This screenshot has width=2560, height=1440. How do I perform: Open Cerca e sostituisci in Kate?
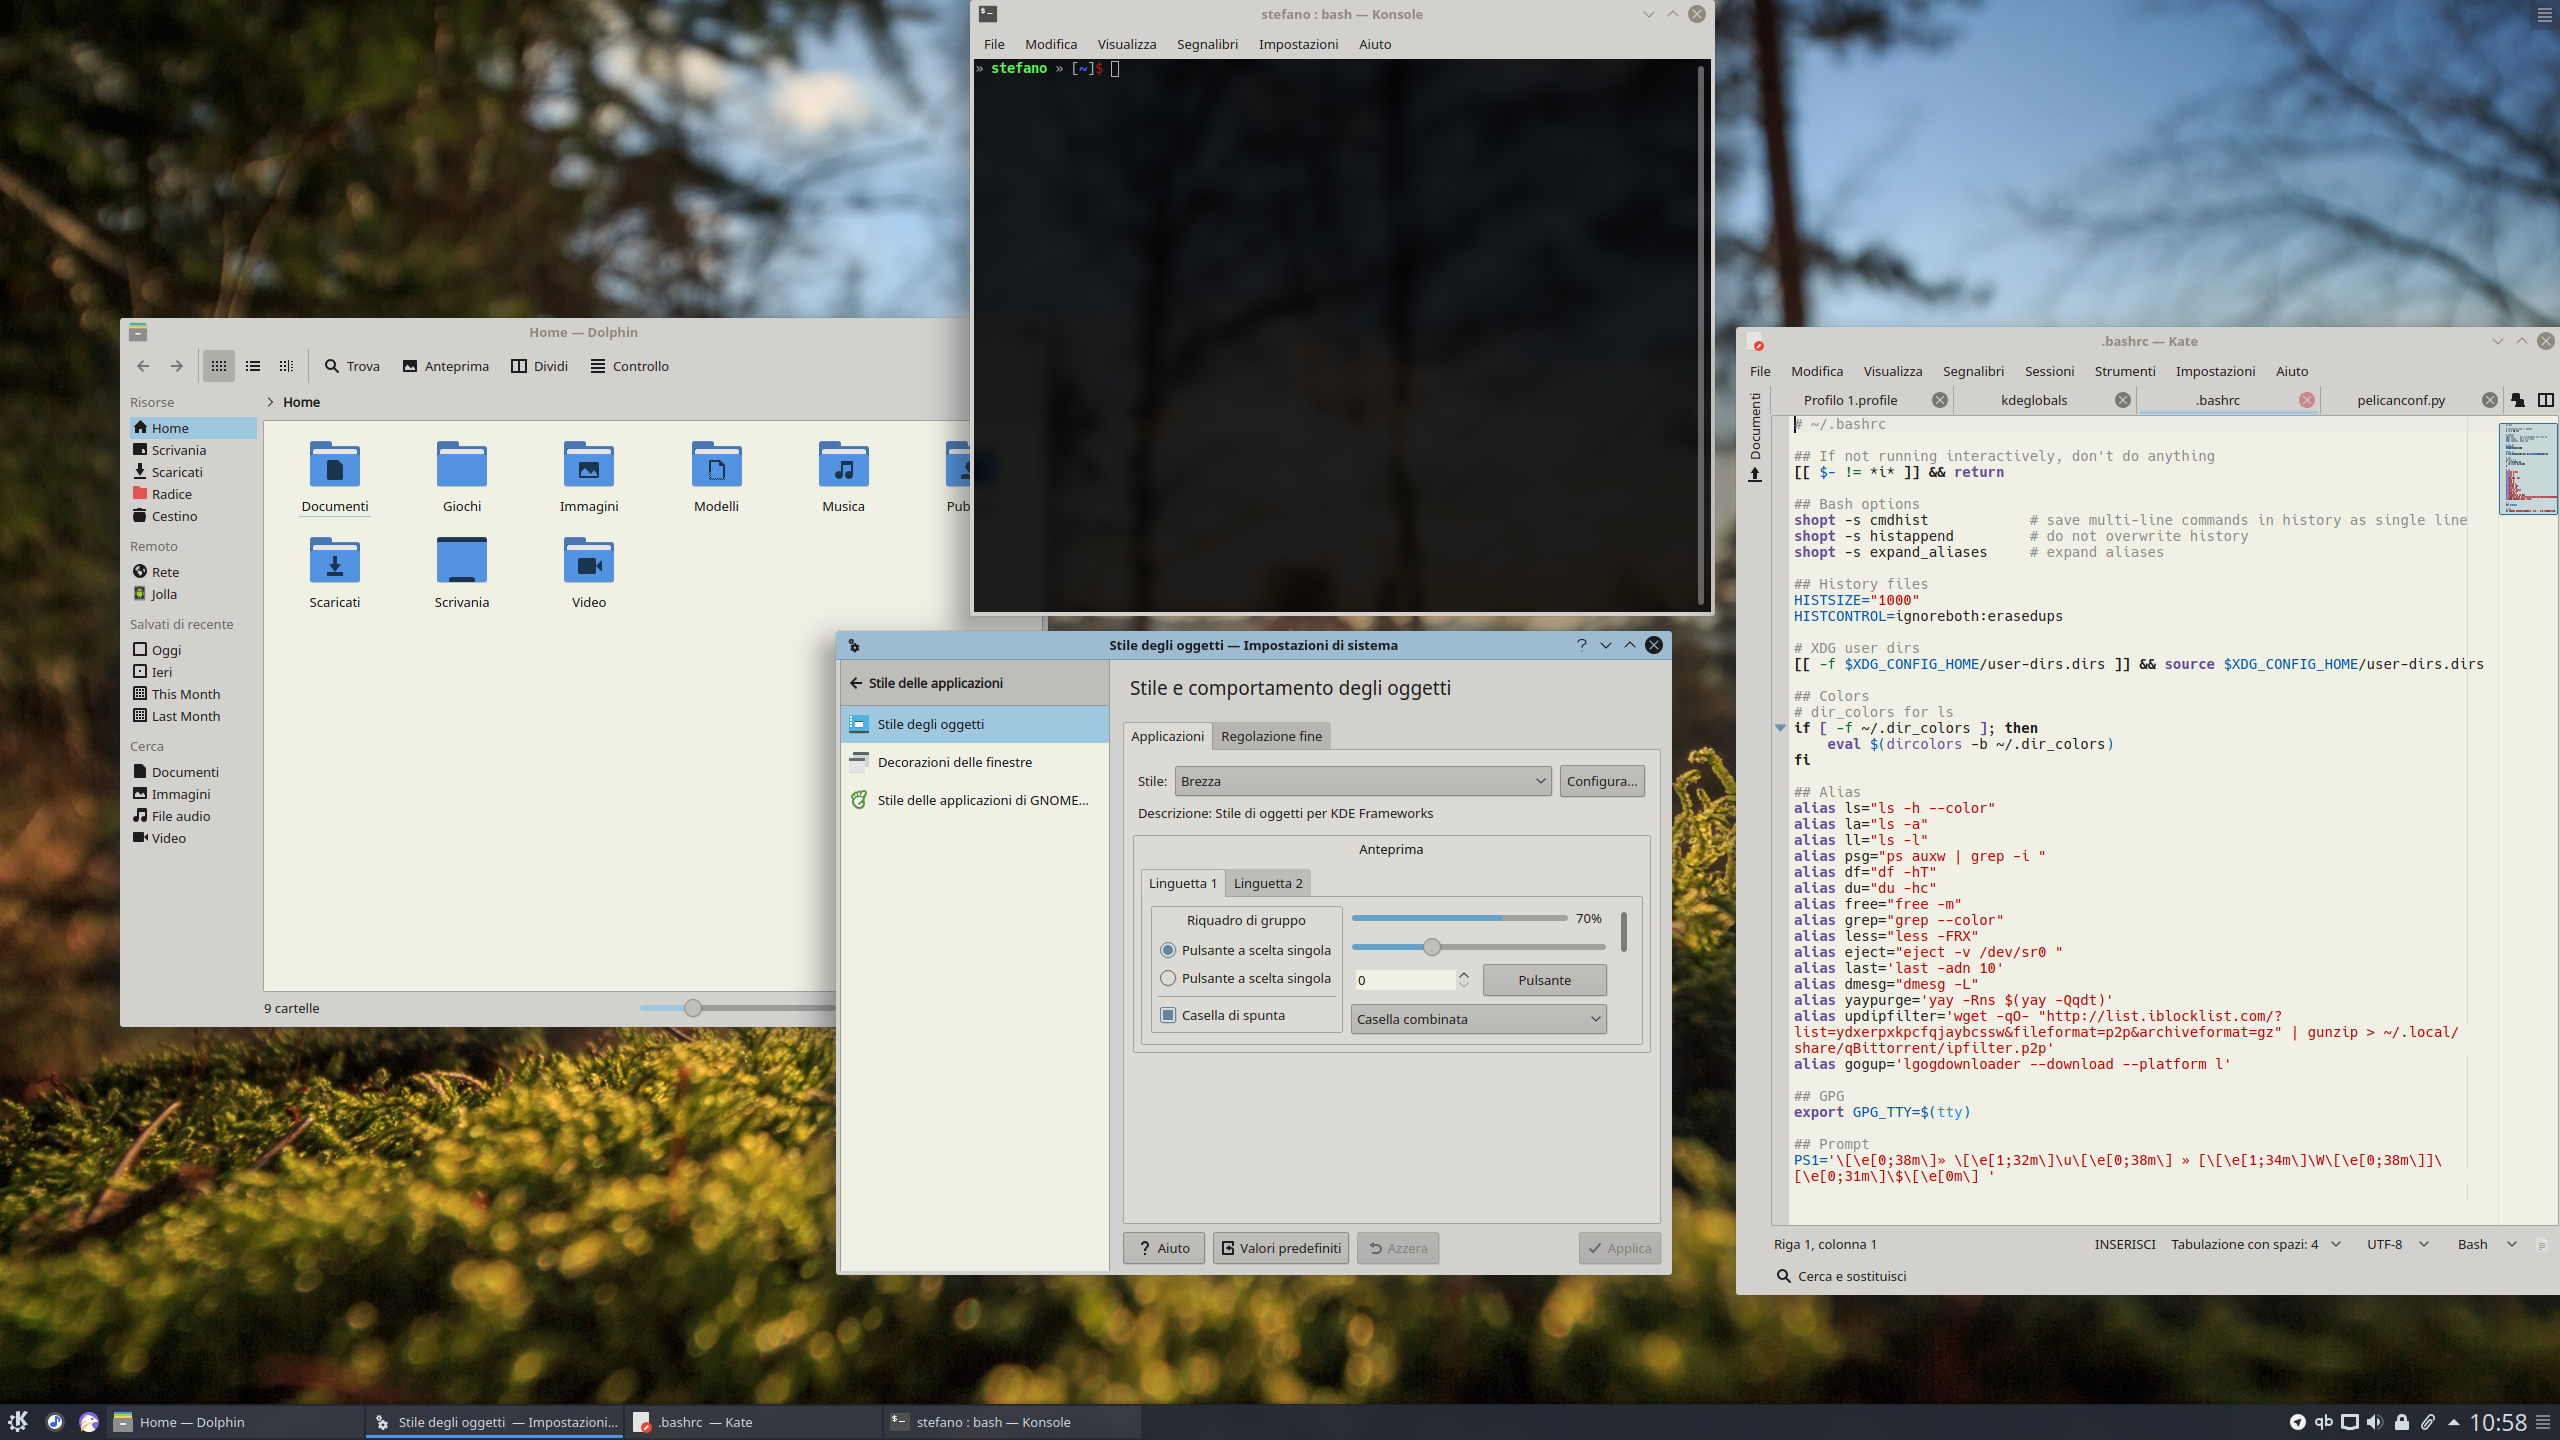1841,1276
